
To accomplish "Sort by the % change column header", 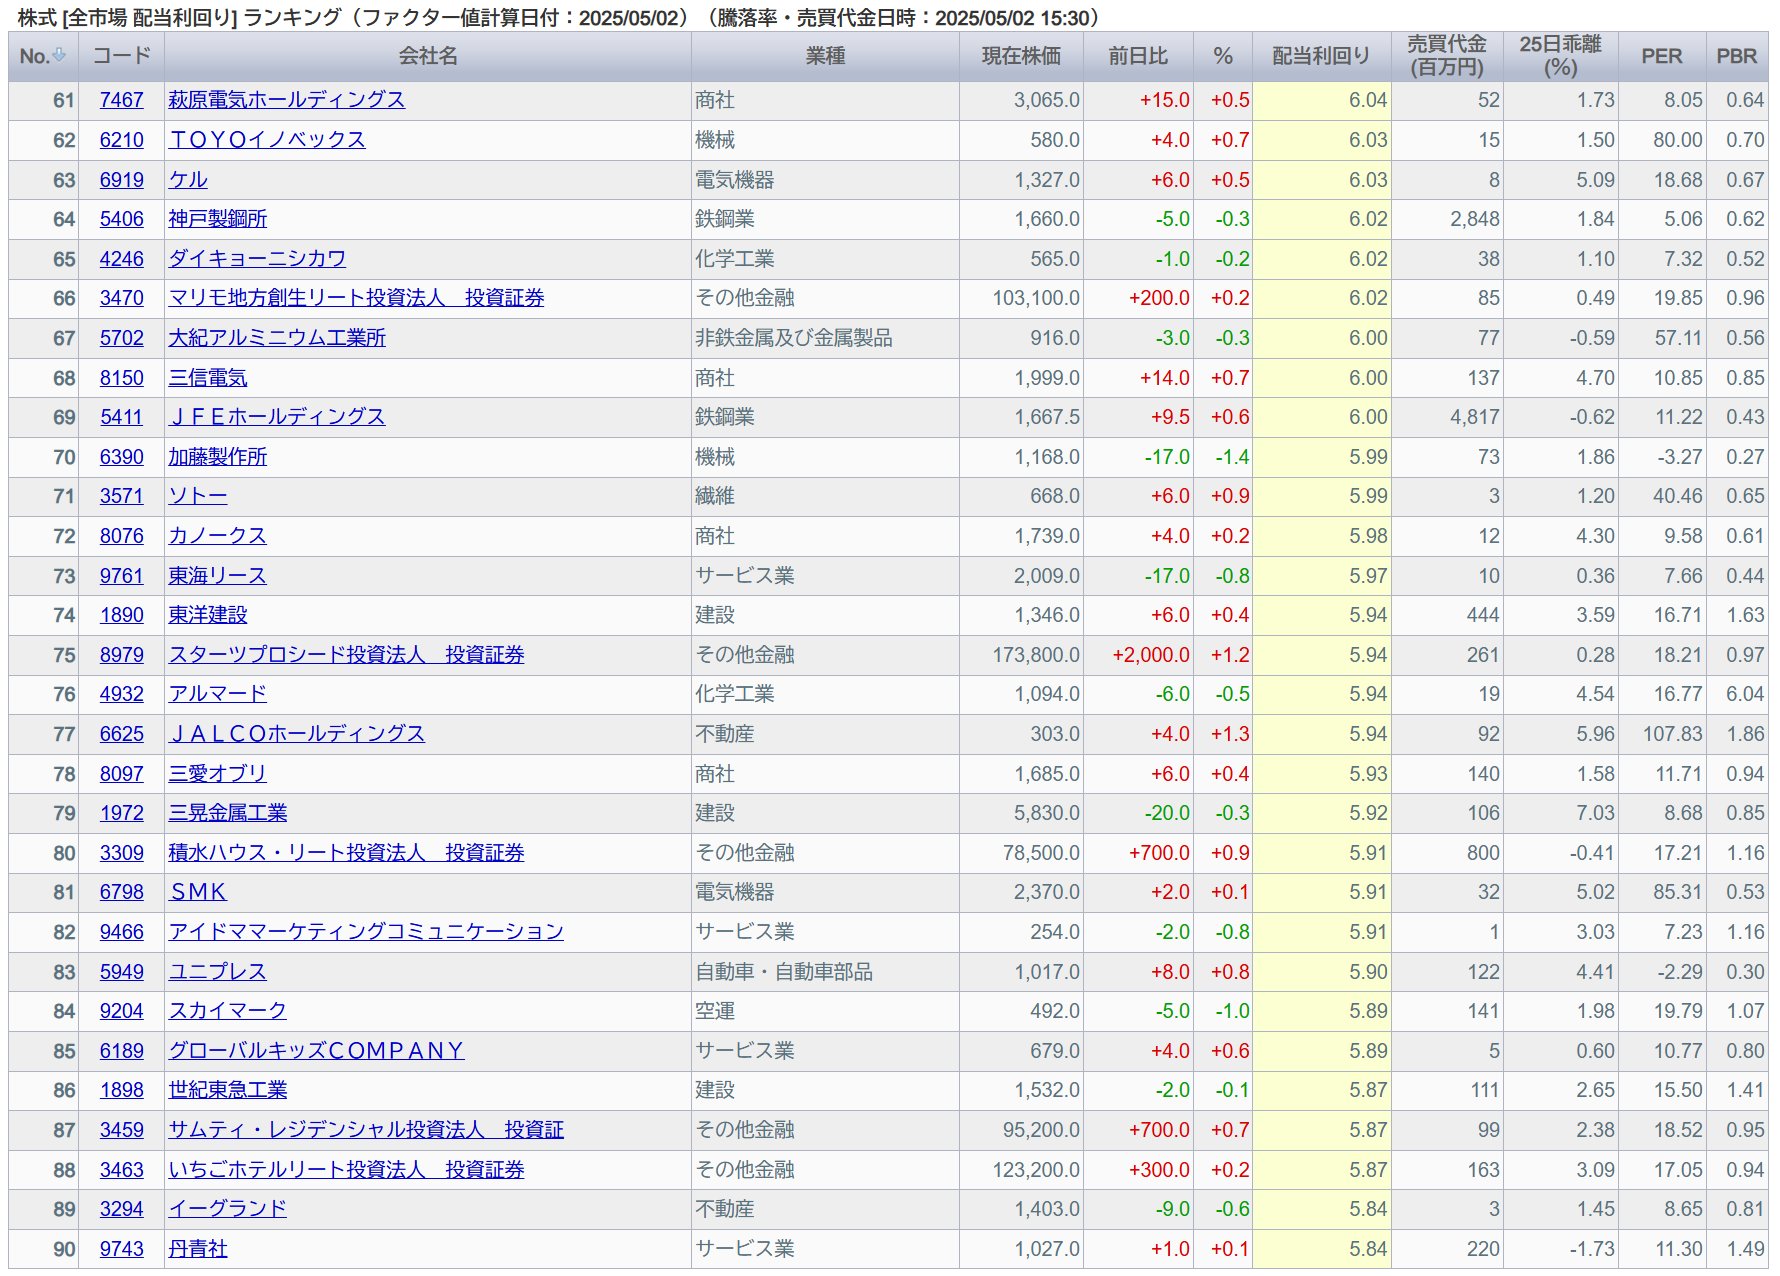I will 1223,56.
